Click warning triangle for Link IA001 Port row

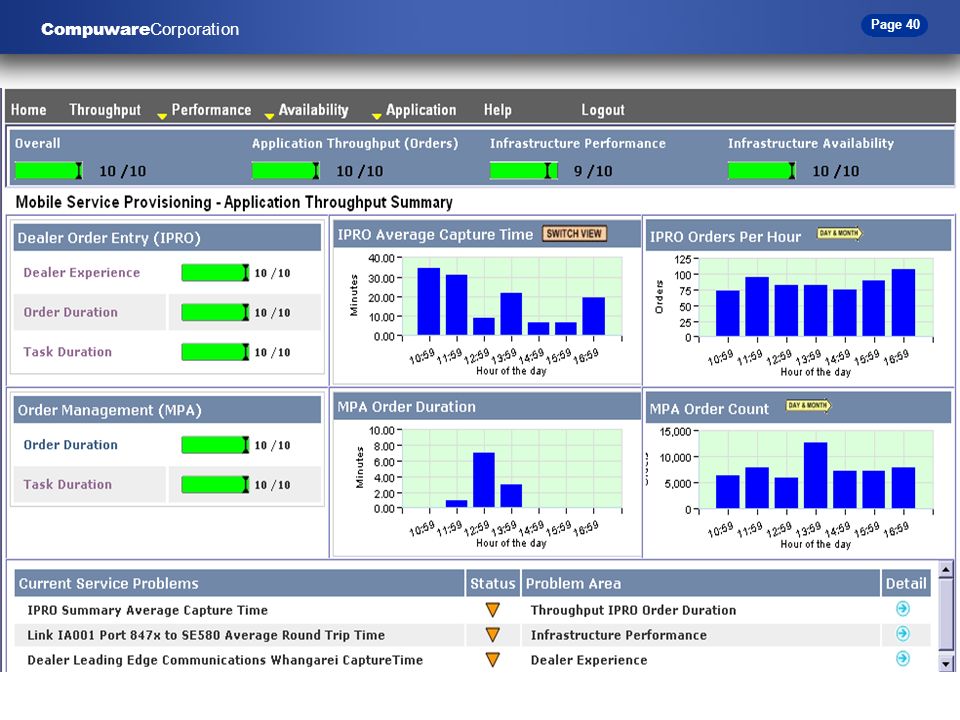click(493, 634)
